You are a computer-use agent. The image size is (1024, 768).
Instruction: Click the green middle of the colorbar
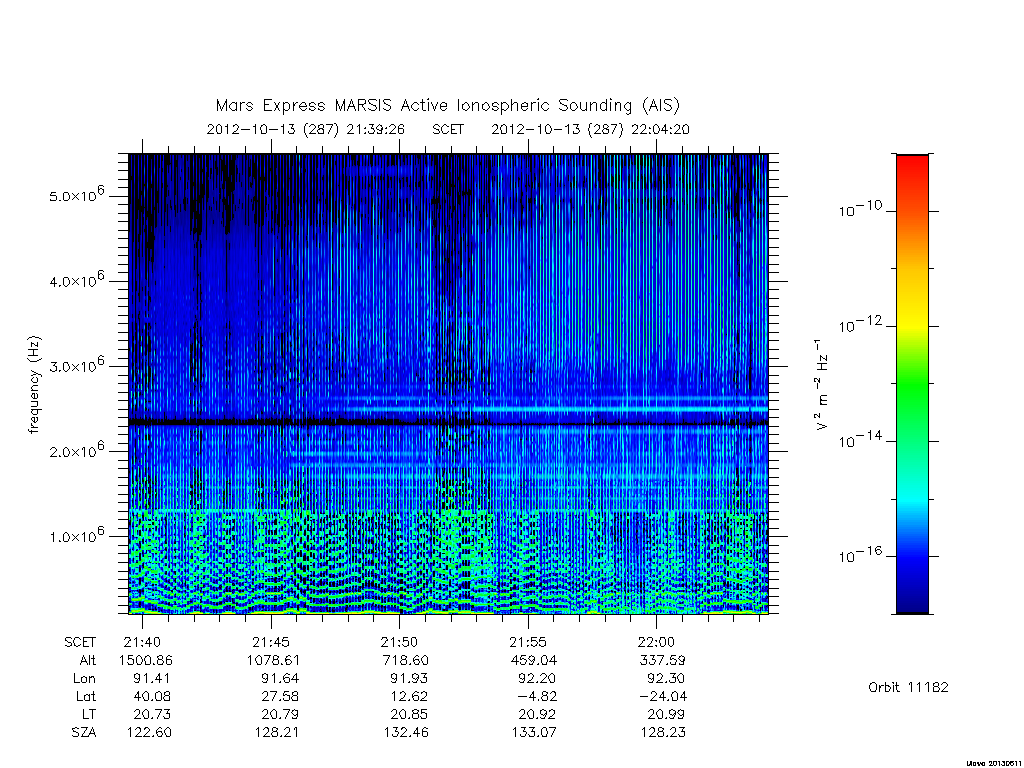tap(912, 385)
